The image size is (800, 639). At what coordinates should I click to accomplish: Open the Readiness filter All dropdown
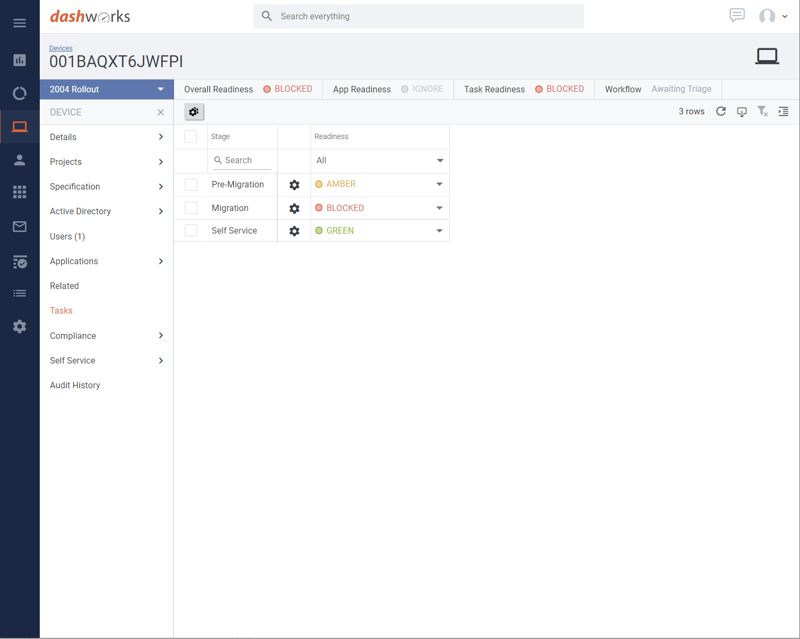click(379, 160)
